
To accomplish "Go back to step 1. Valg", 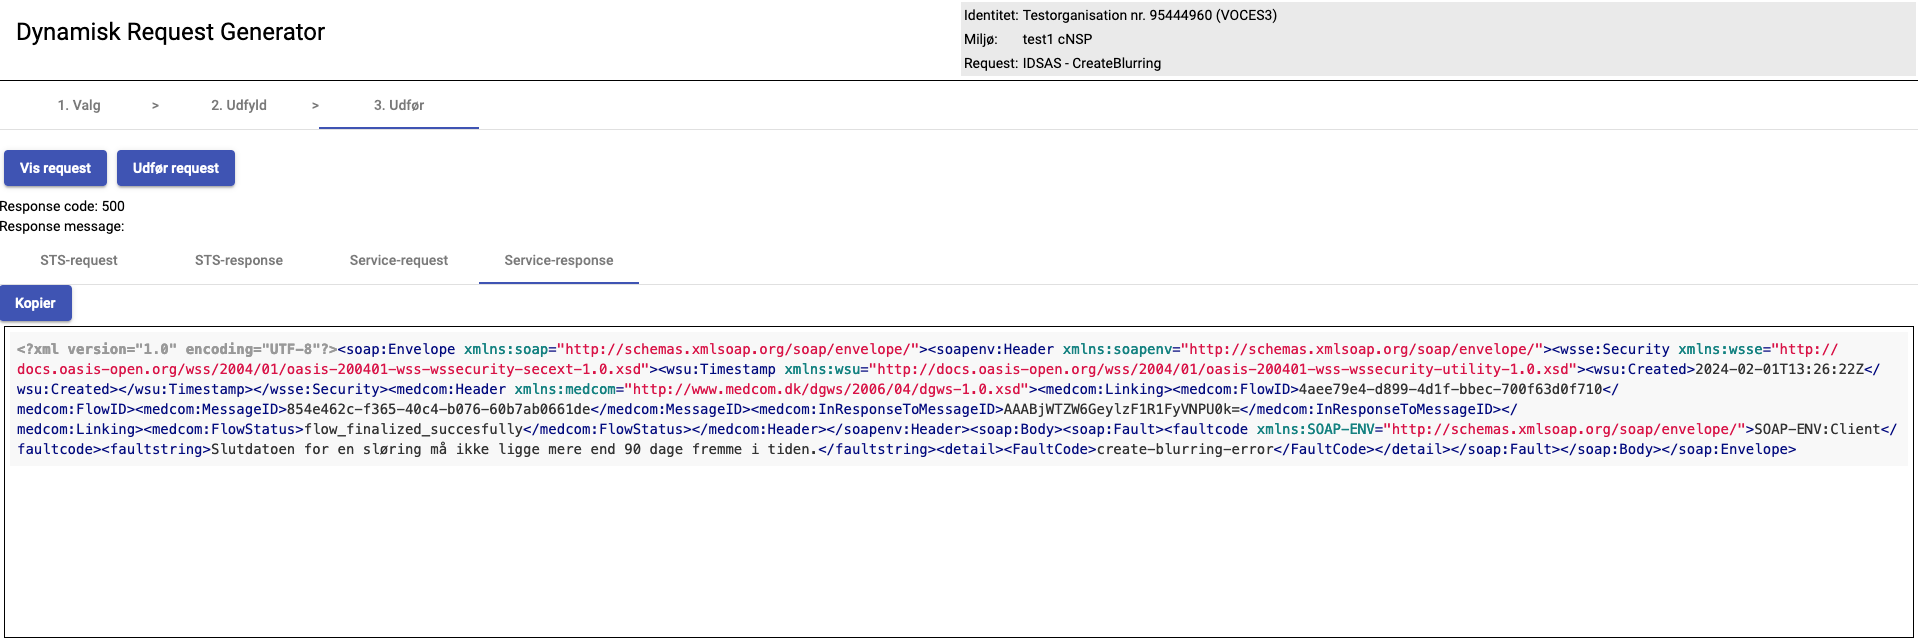I will pyautogui.click(x=79, y=105).
